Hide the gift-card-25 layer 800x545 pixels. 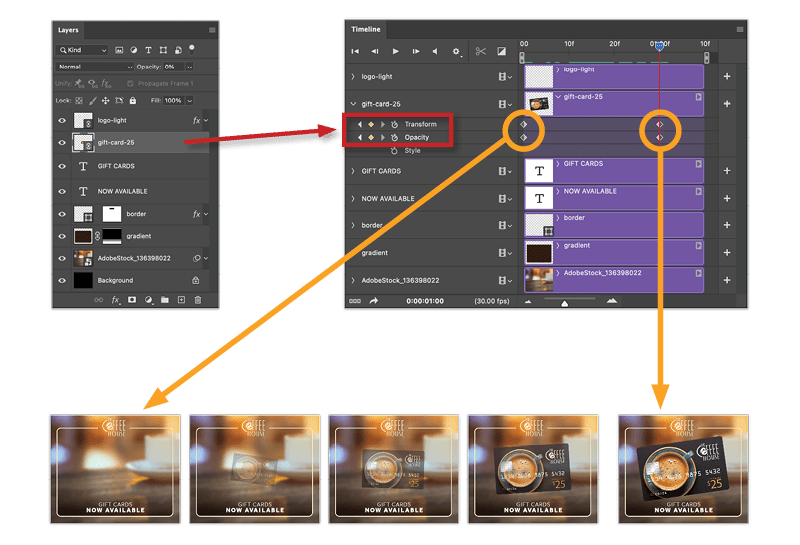tap(62, 143)
